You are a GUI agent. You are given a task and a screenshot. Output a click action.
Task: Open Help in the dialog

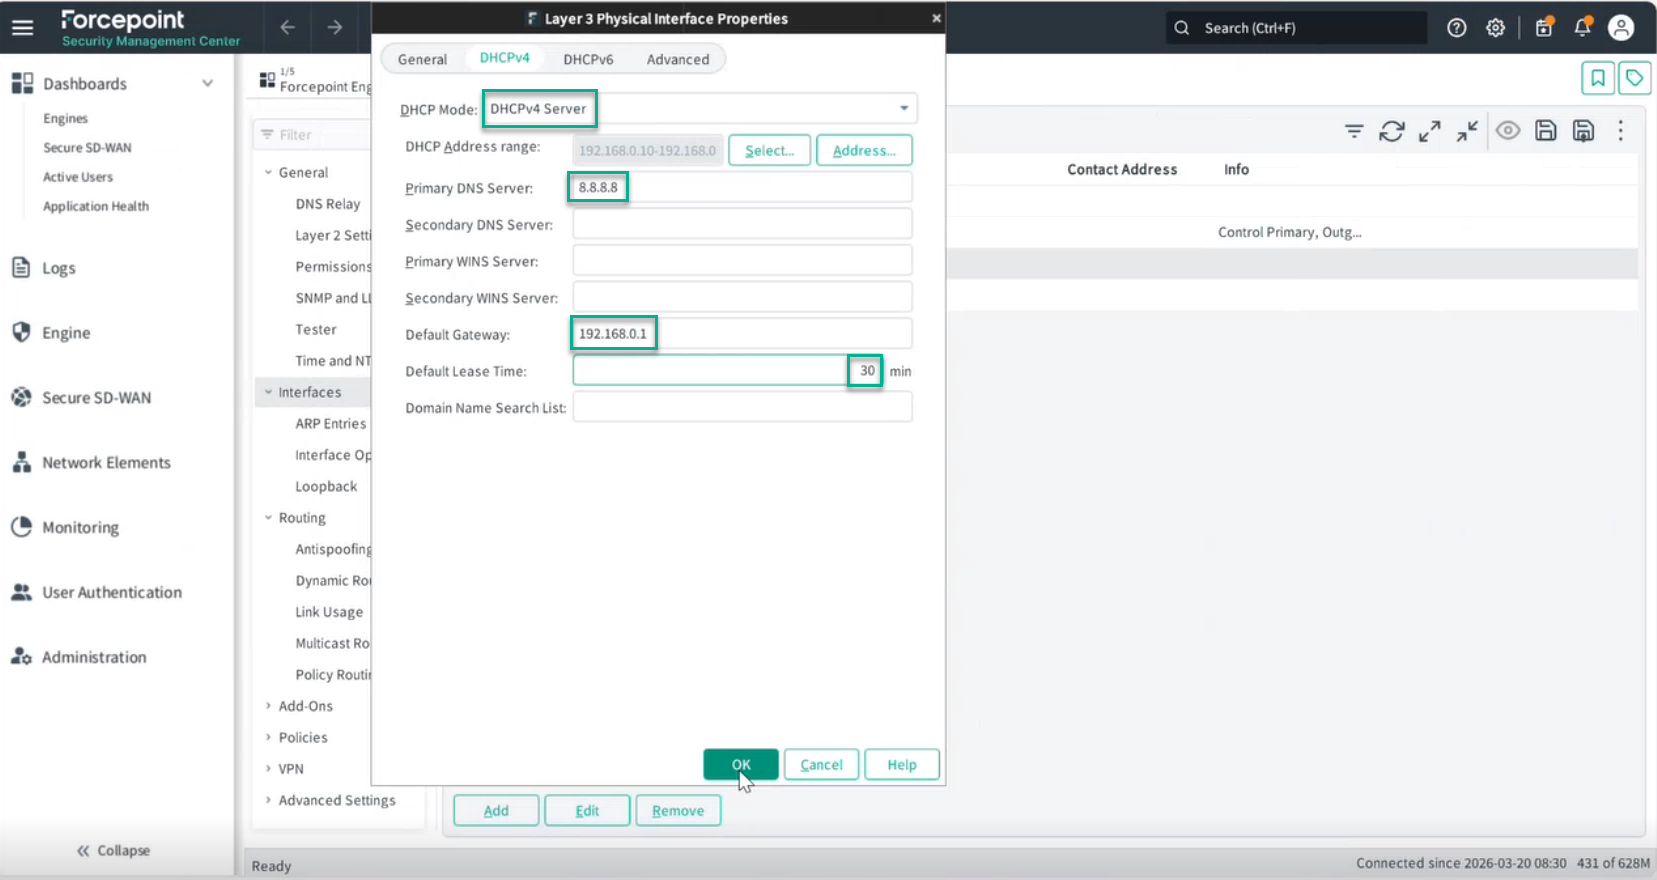[x=901, y=764]
